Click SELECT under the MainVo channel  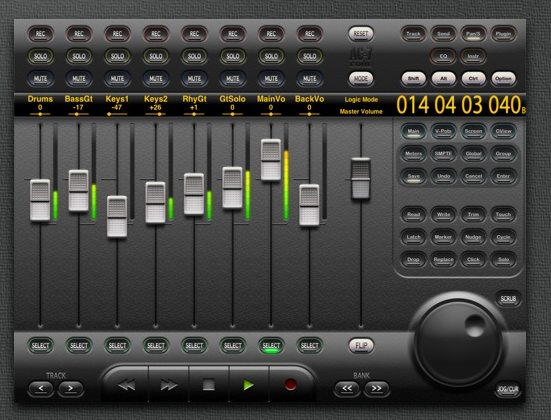[271, 346]
